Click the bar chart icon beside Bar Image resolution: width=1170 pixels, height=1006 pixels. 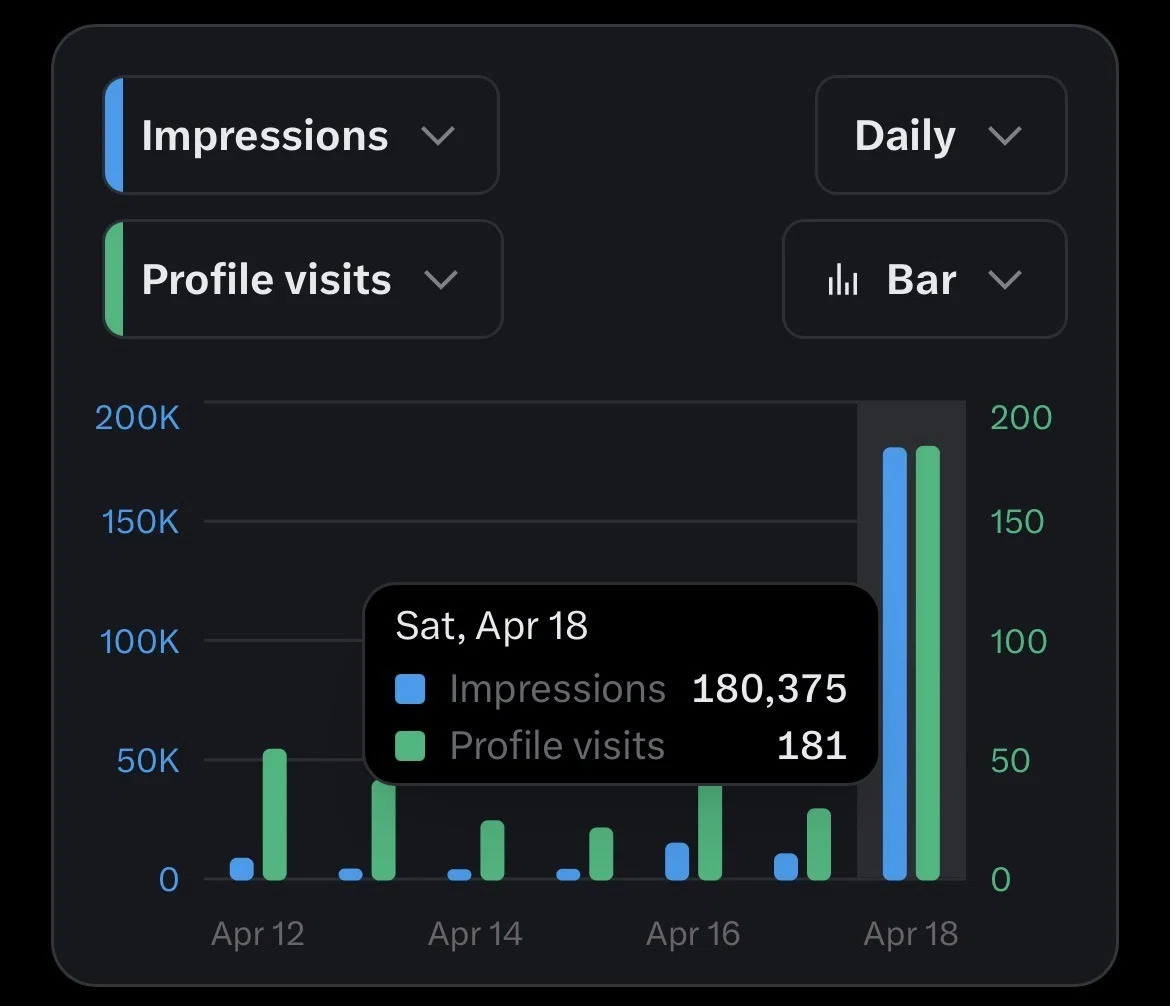842,280
